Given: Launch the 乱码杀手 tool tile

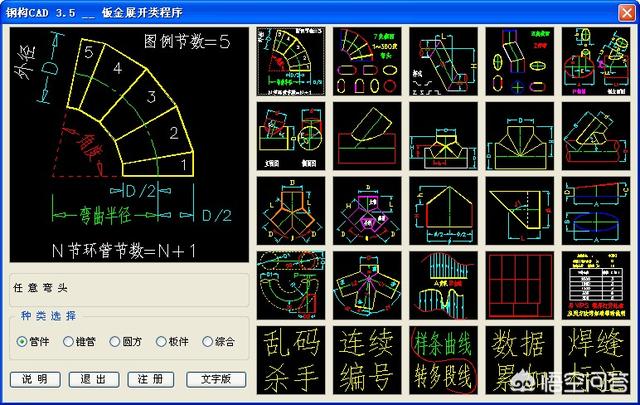Looking at the screenshot, I should [x=291, y=360].
